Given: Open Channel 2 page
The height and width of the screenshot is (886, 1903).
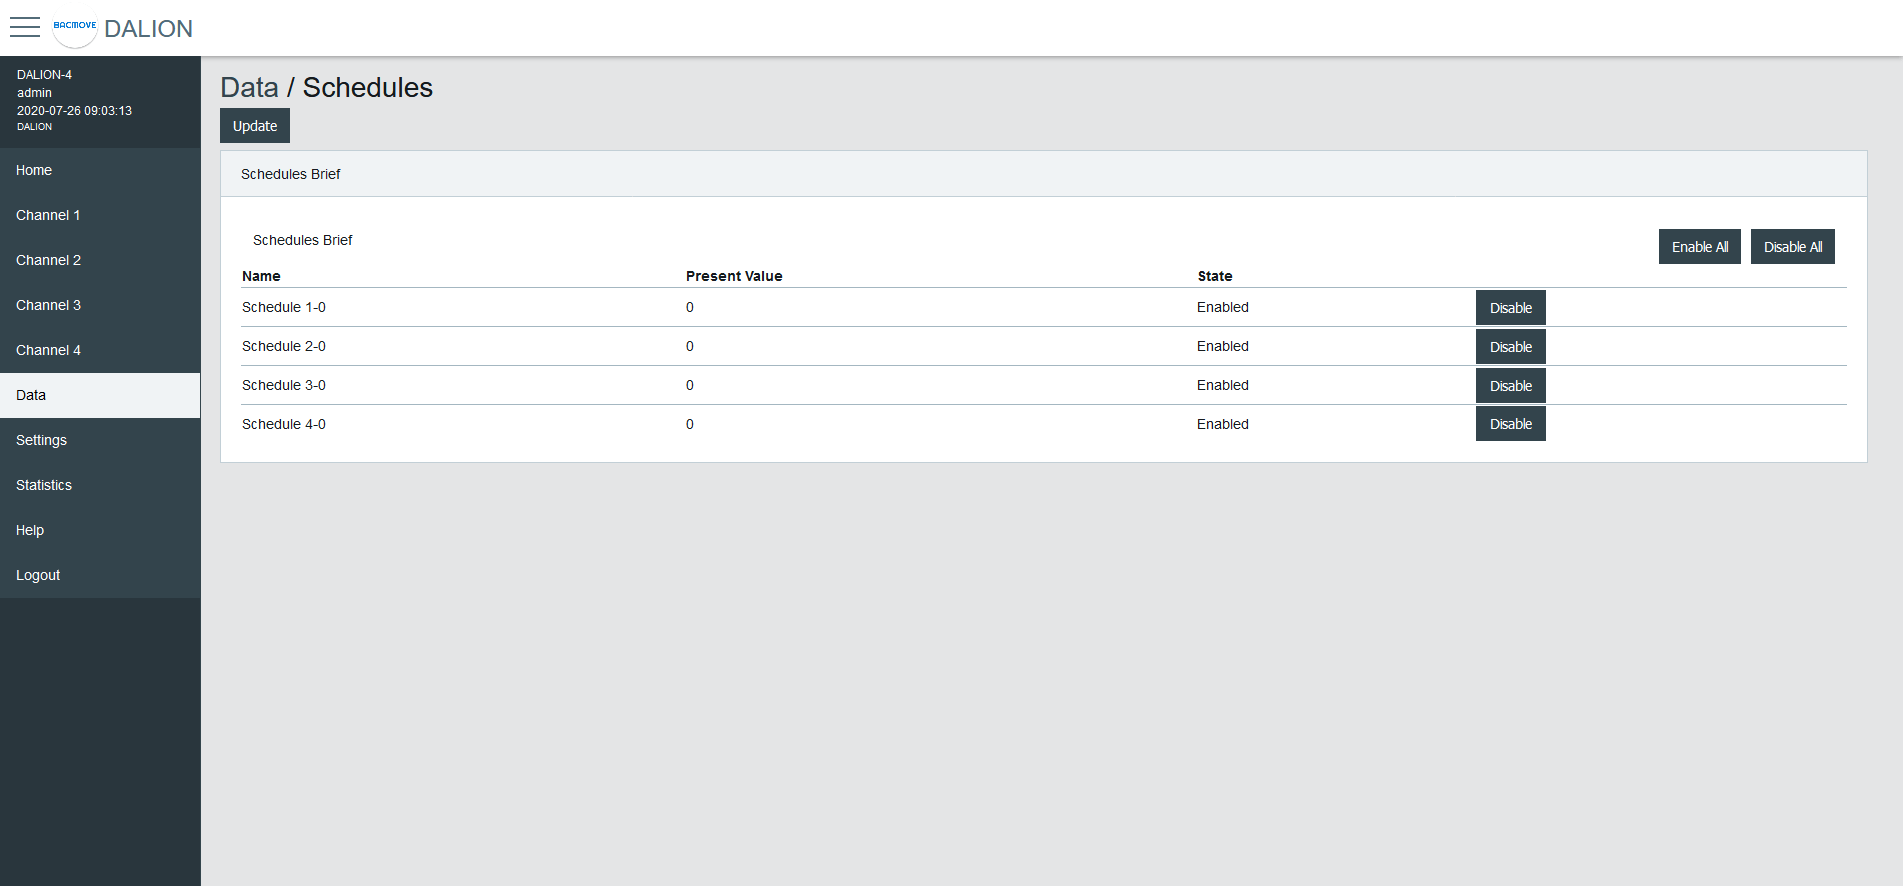Looking at the screenshot, I should click(x=48, y=260).
